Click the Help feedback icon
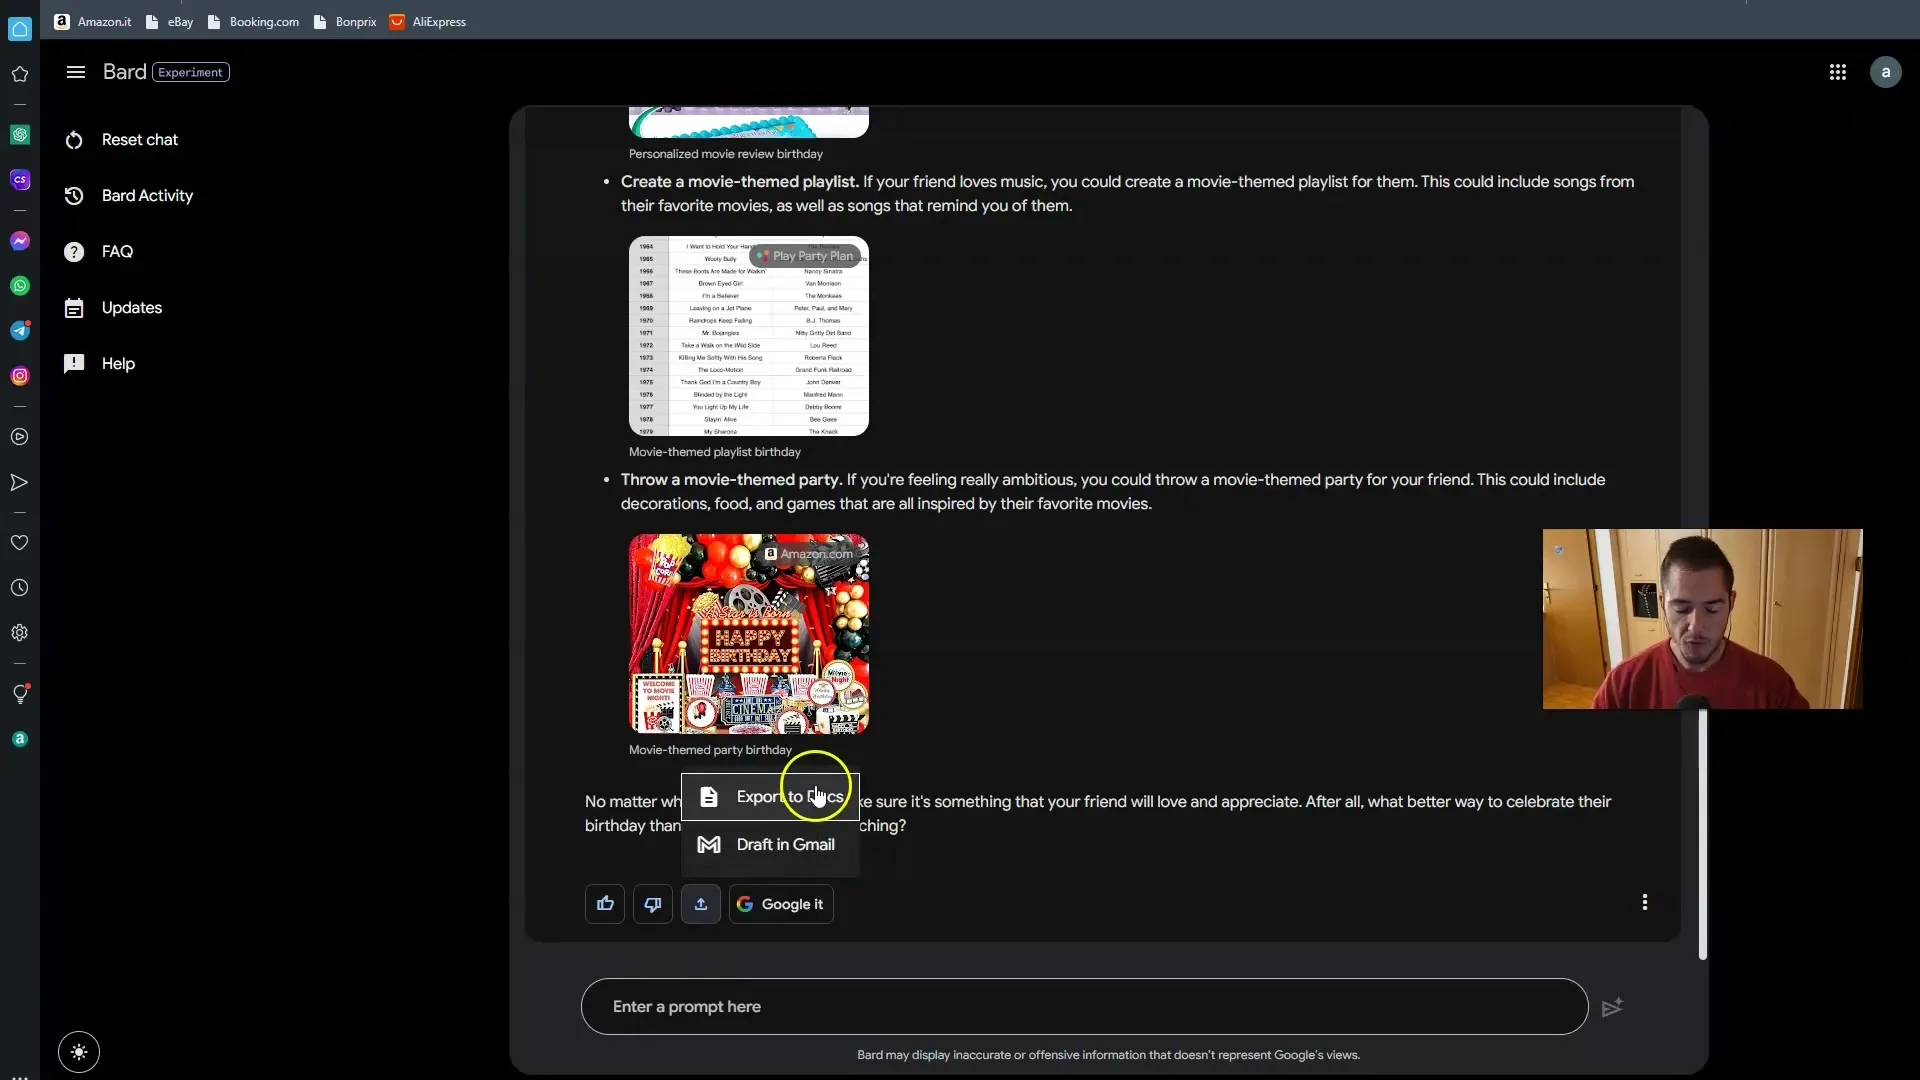The height and width of the screenshot is (1080, 1920). tap(74, 364)
